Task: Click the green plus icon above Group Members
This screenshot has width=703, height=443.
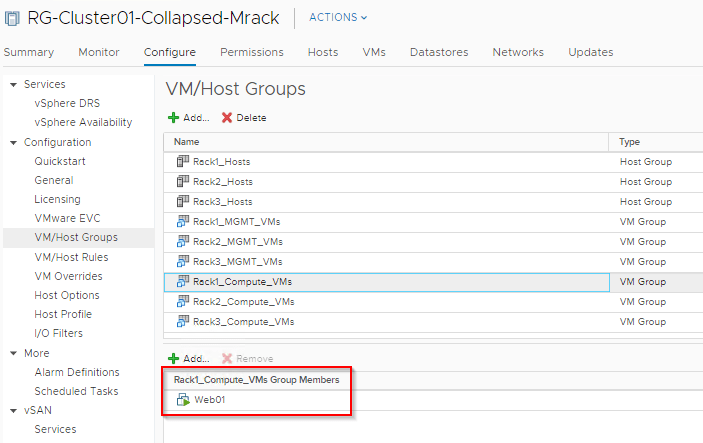Action: click(173, 359)
